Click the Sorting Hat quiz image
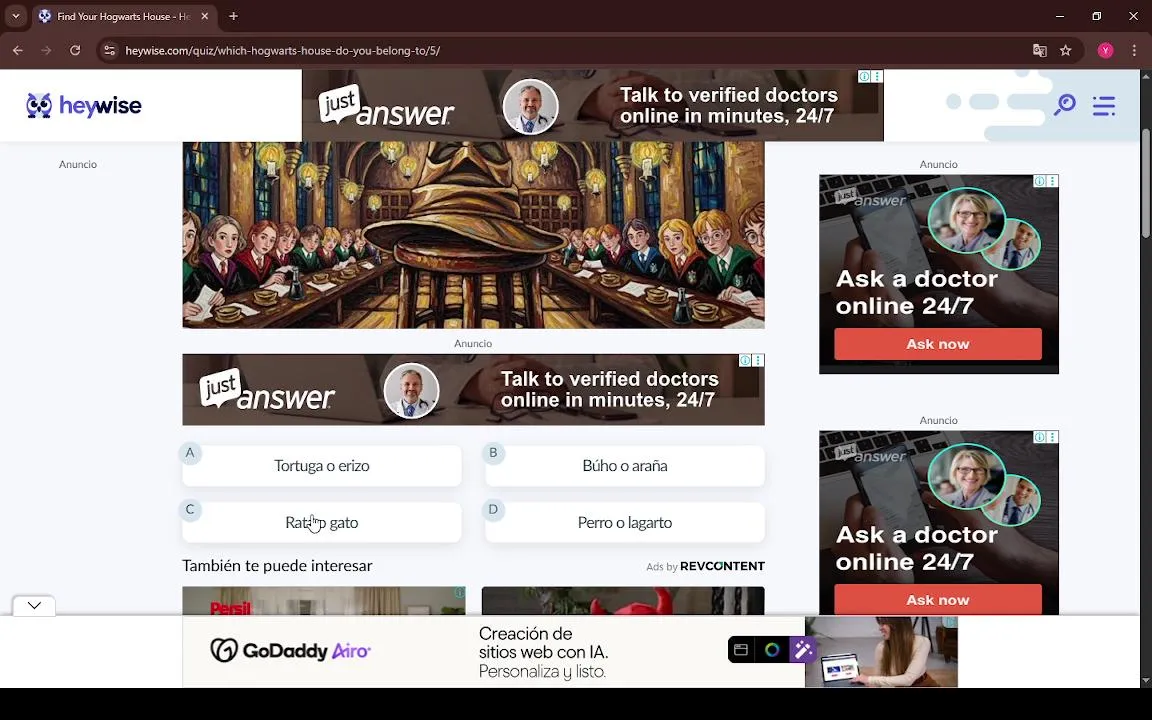This screenshot has width=1152, height=720. tap(473, 235)
